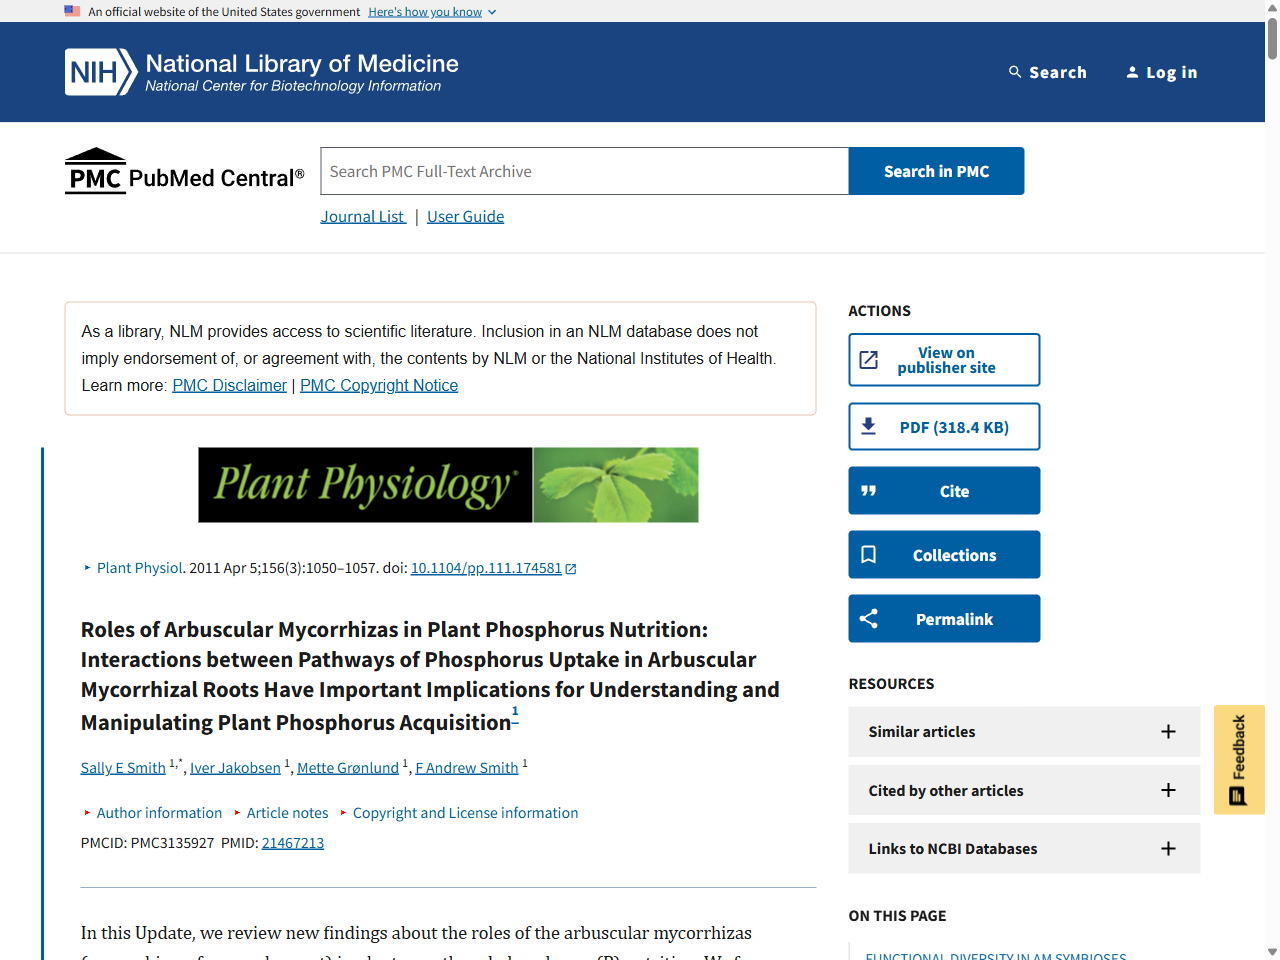Image resolution: width=1280 pixels, height=960 pixels.
Task: Expand Copyright and License information
Action: coord(459,813)
